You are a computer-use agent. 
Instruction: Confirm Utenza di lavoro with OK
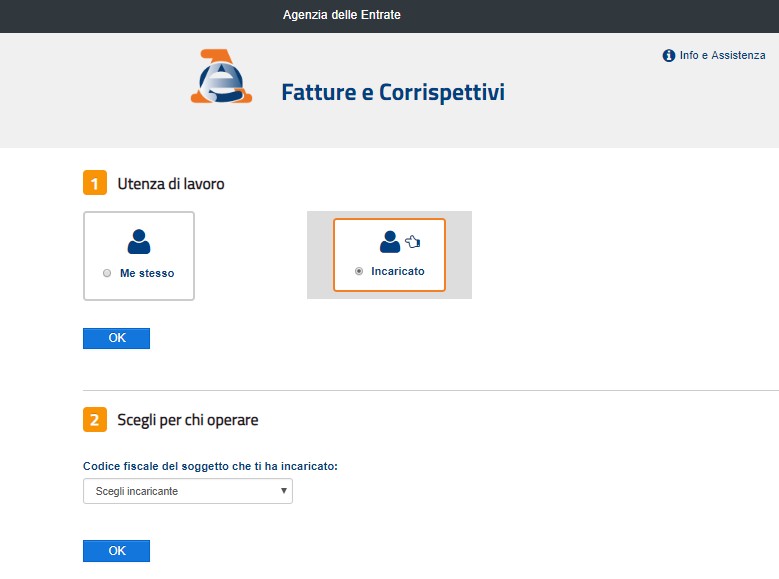[116, 338]
